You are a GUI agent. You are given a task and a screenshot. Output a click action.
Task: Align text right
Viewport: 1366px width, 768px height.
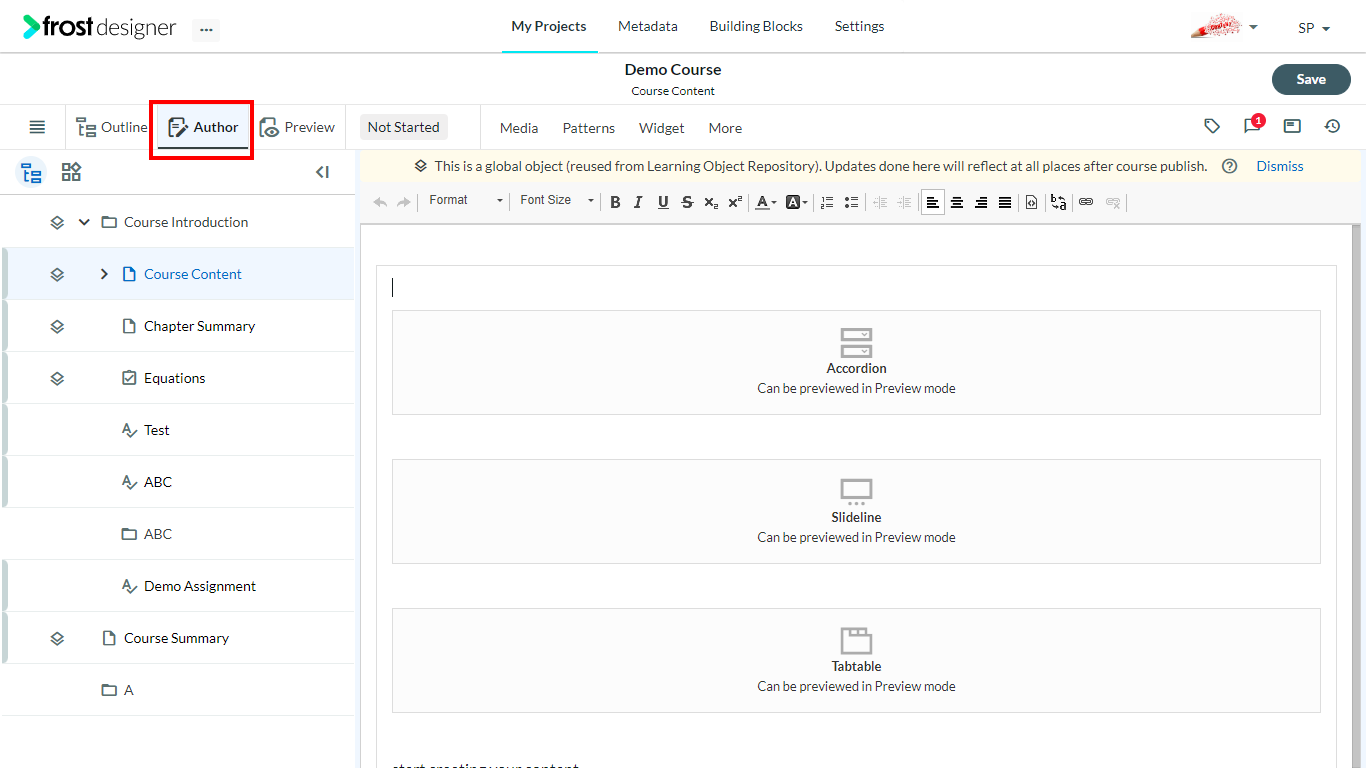(981, 202)
